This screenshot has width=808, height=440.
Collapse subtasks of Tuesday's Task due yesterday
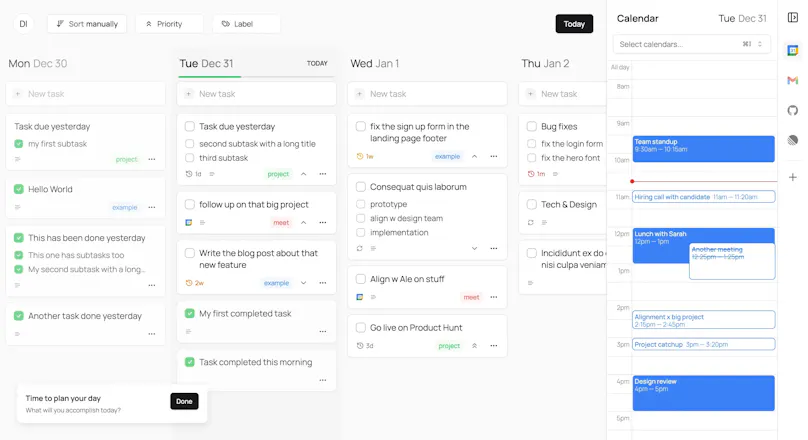click(304, 174)
